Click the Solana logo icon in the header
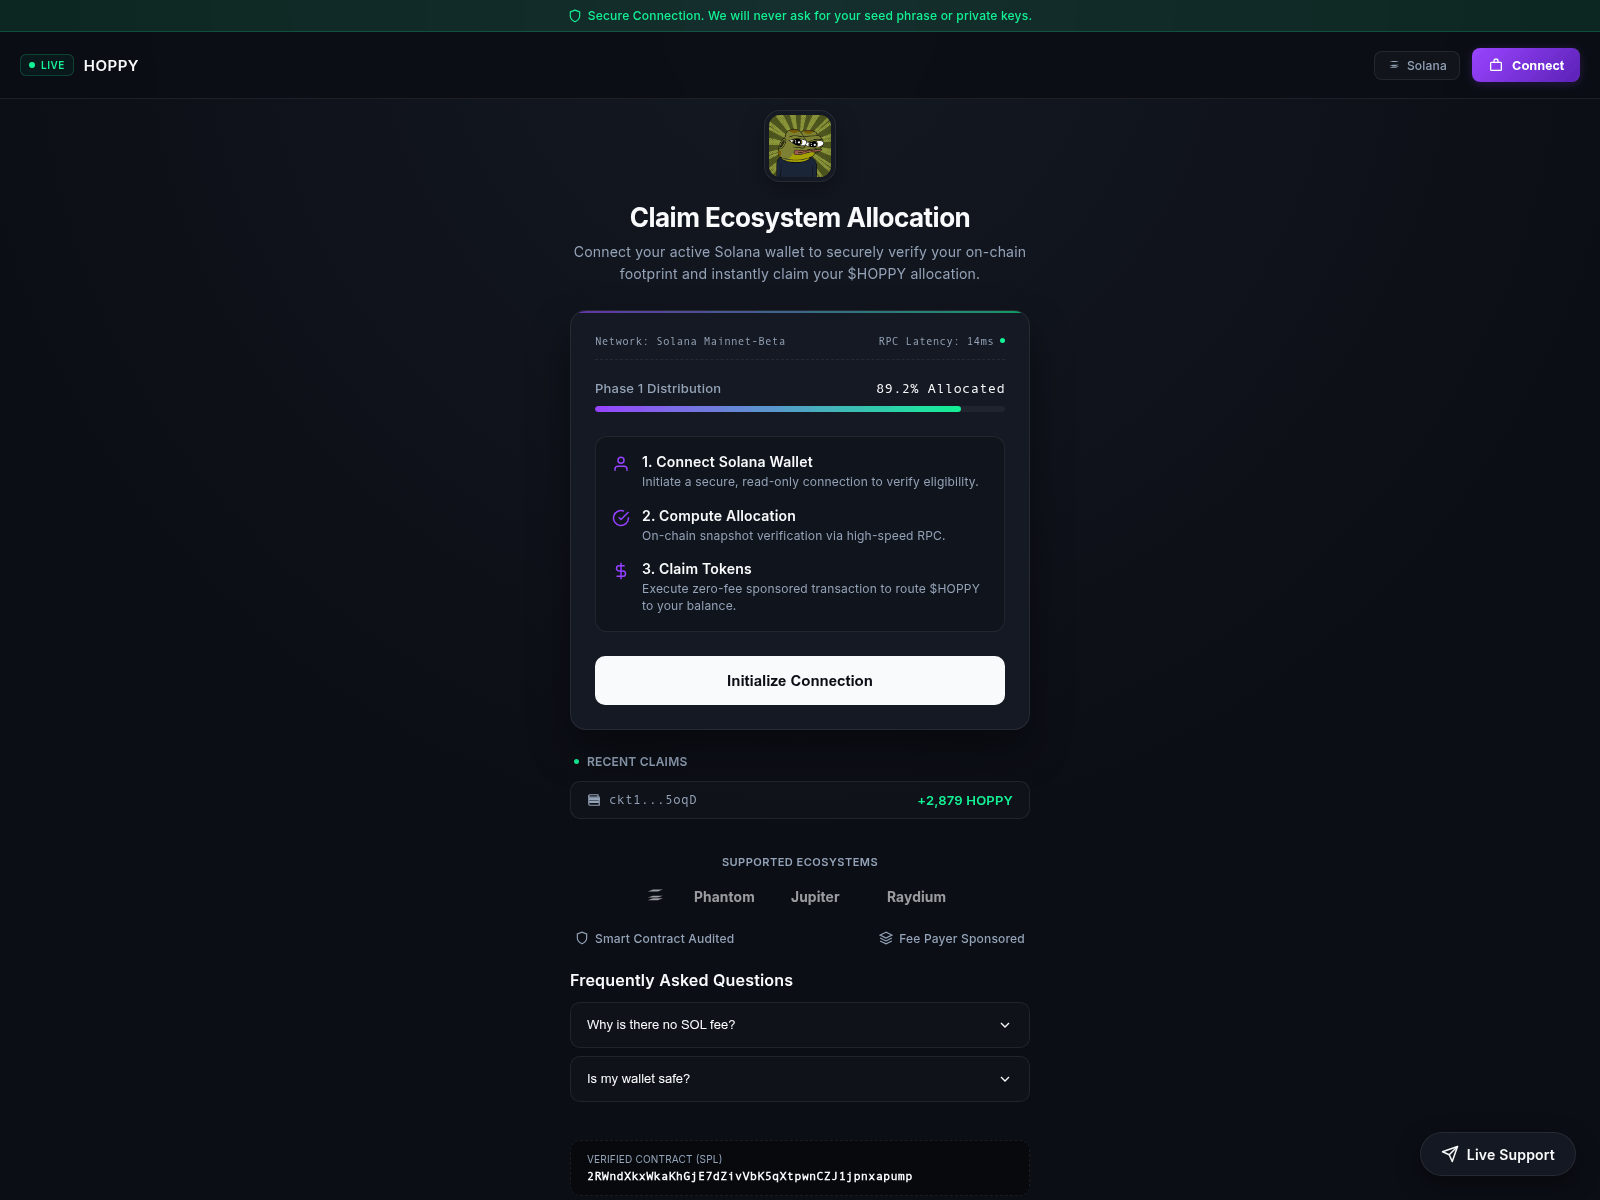 pos(1394,65)
